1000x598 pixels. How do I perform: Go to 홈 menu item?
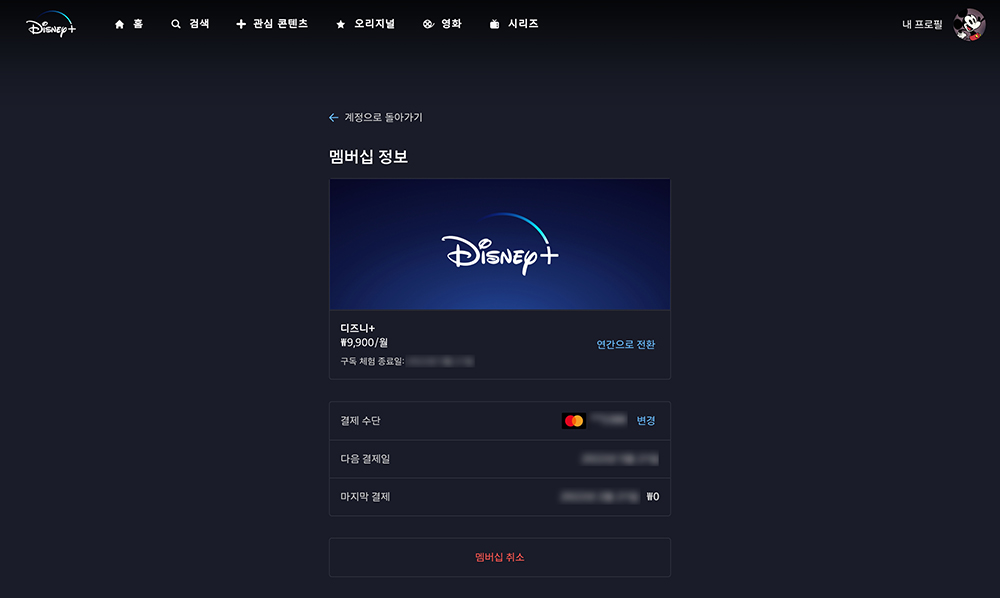(138, 24)
